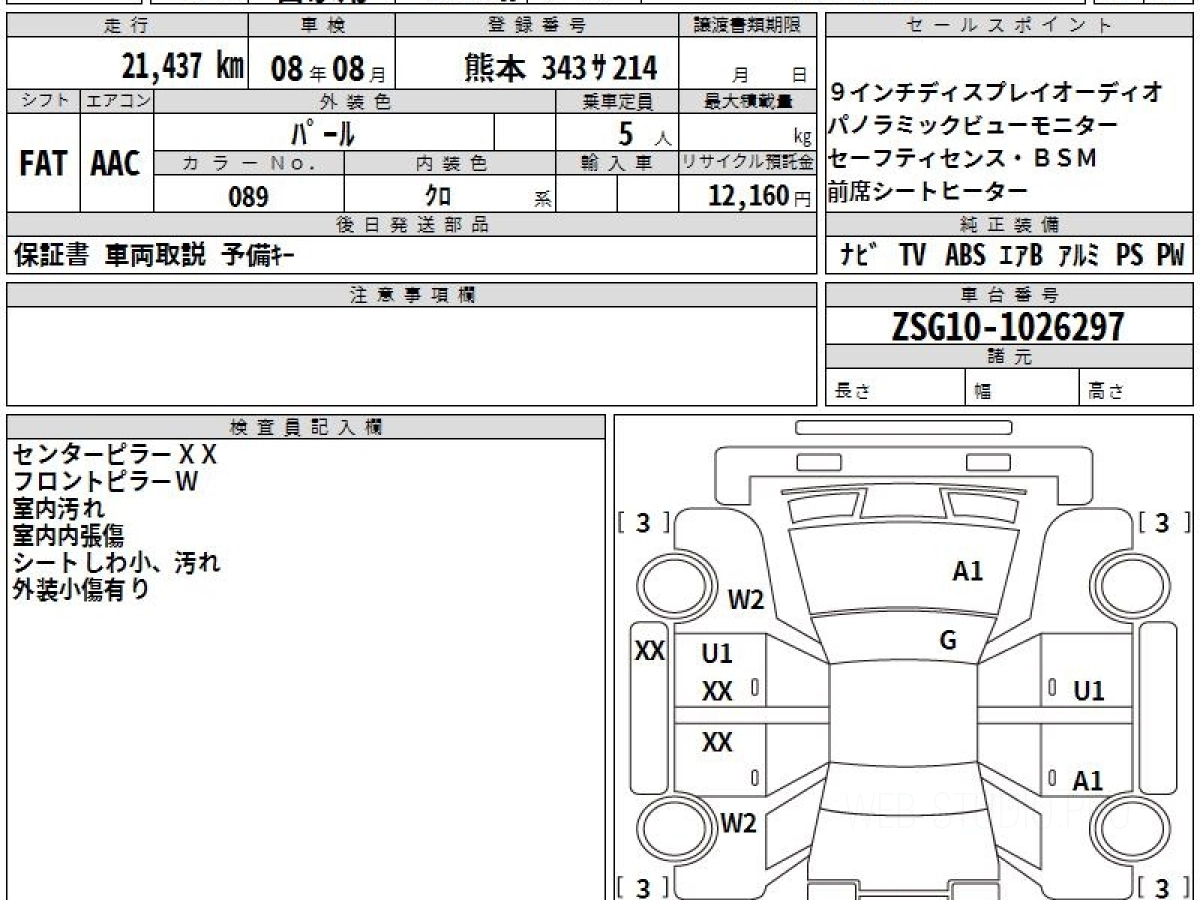The width and height of the screenshot is (1200, 900).
Task: Click the ナビ equipment entry
Action: pos(859,256)
